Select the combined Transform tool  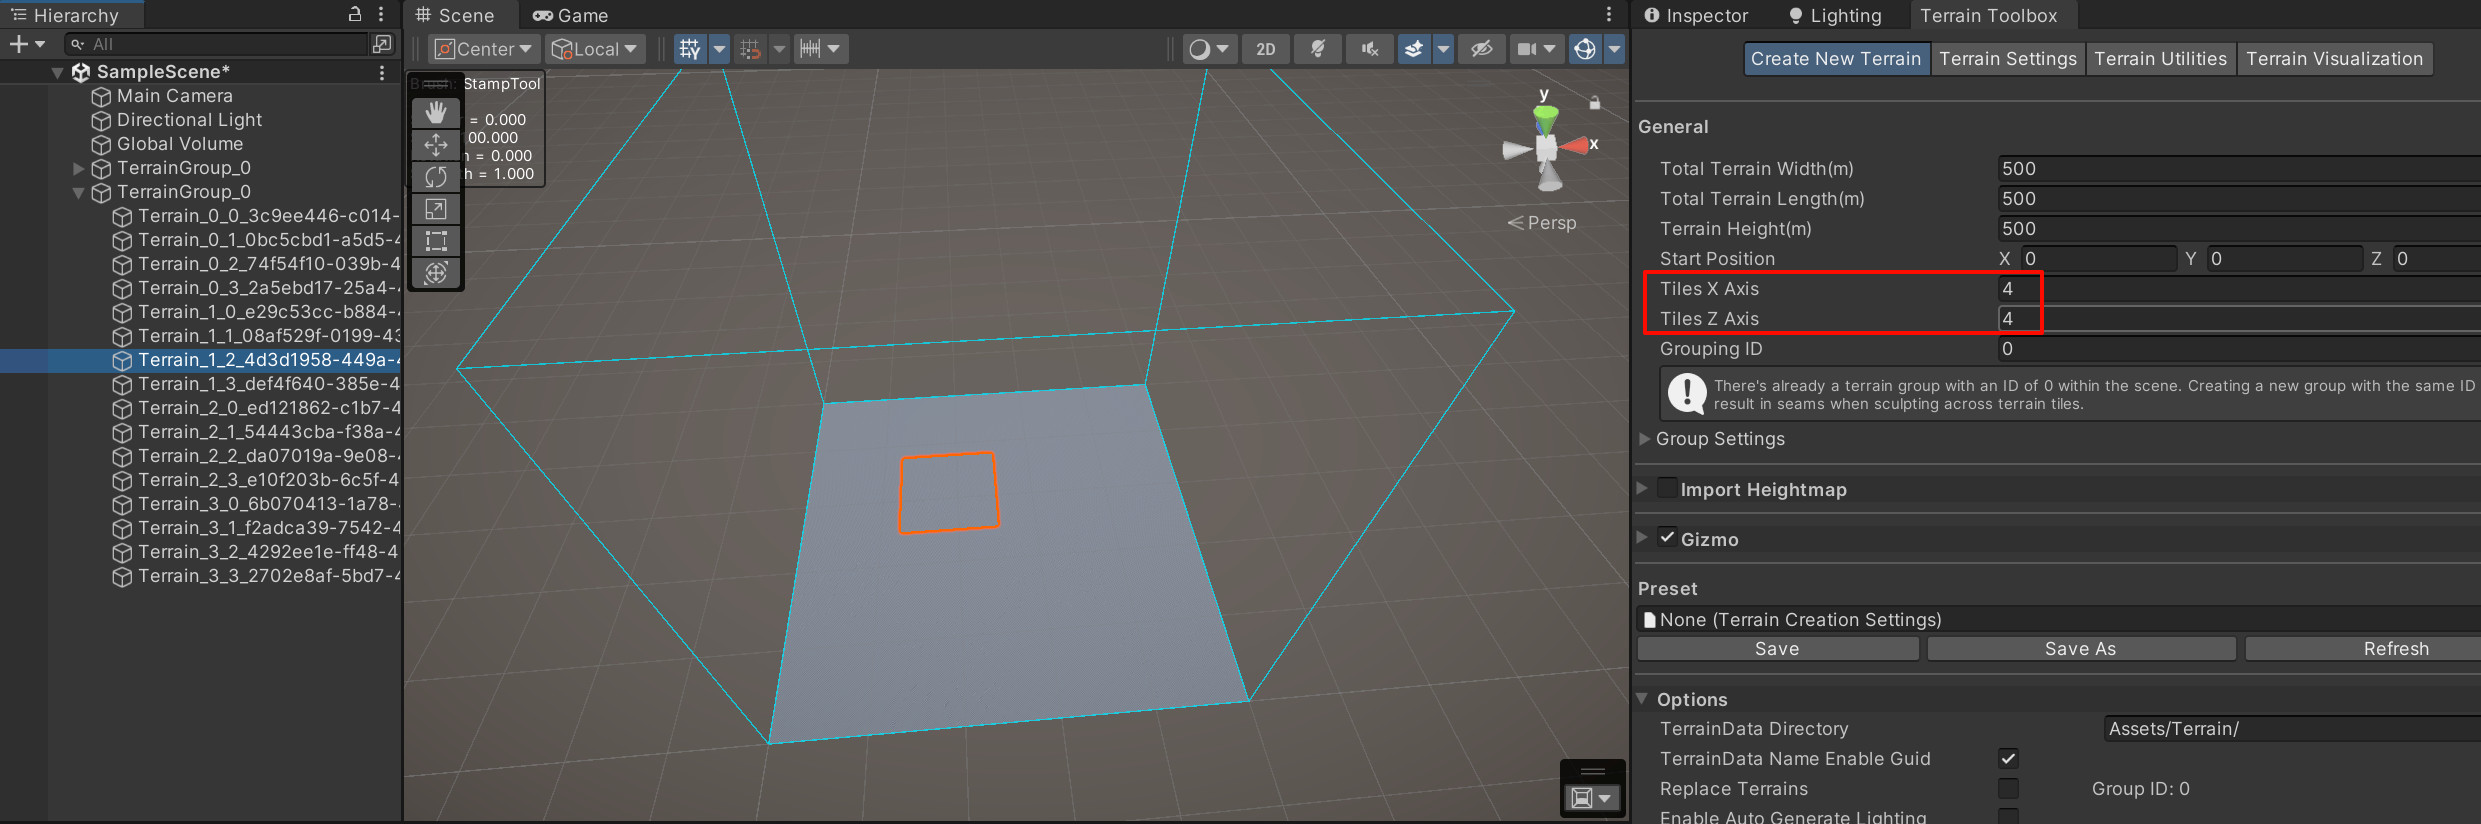(436, 273)
